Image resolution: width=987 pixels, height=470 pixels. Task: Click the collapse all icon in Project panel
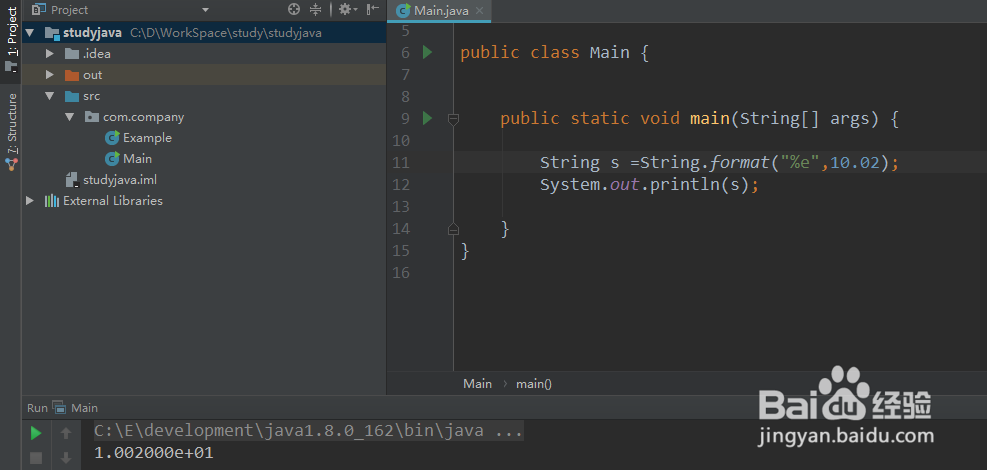tap(316, 9)
